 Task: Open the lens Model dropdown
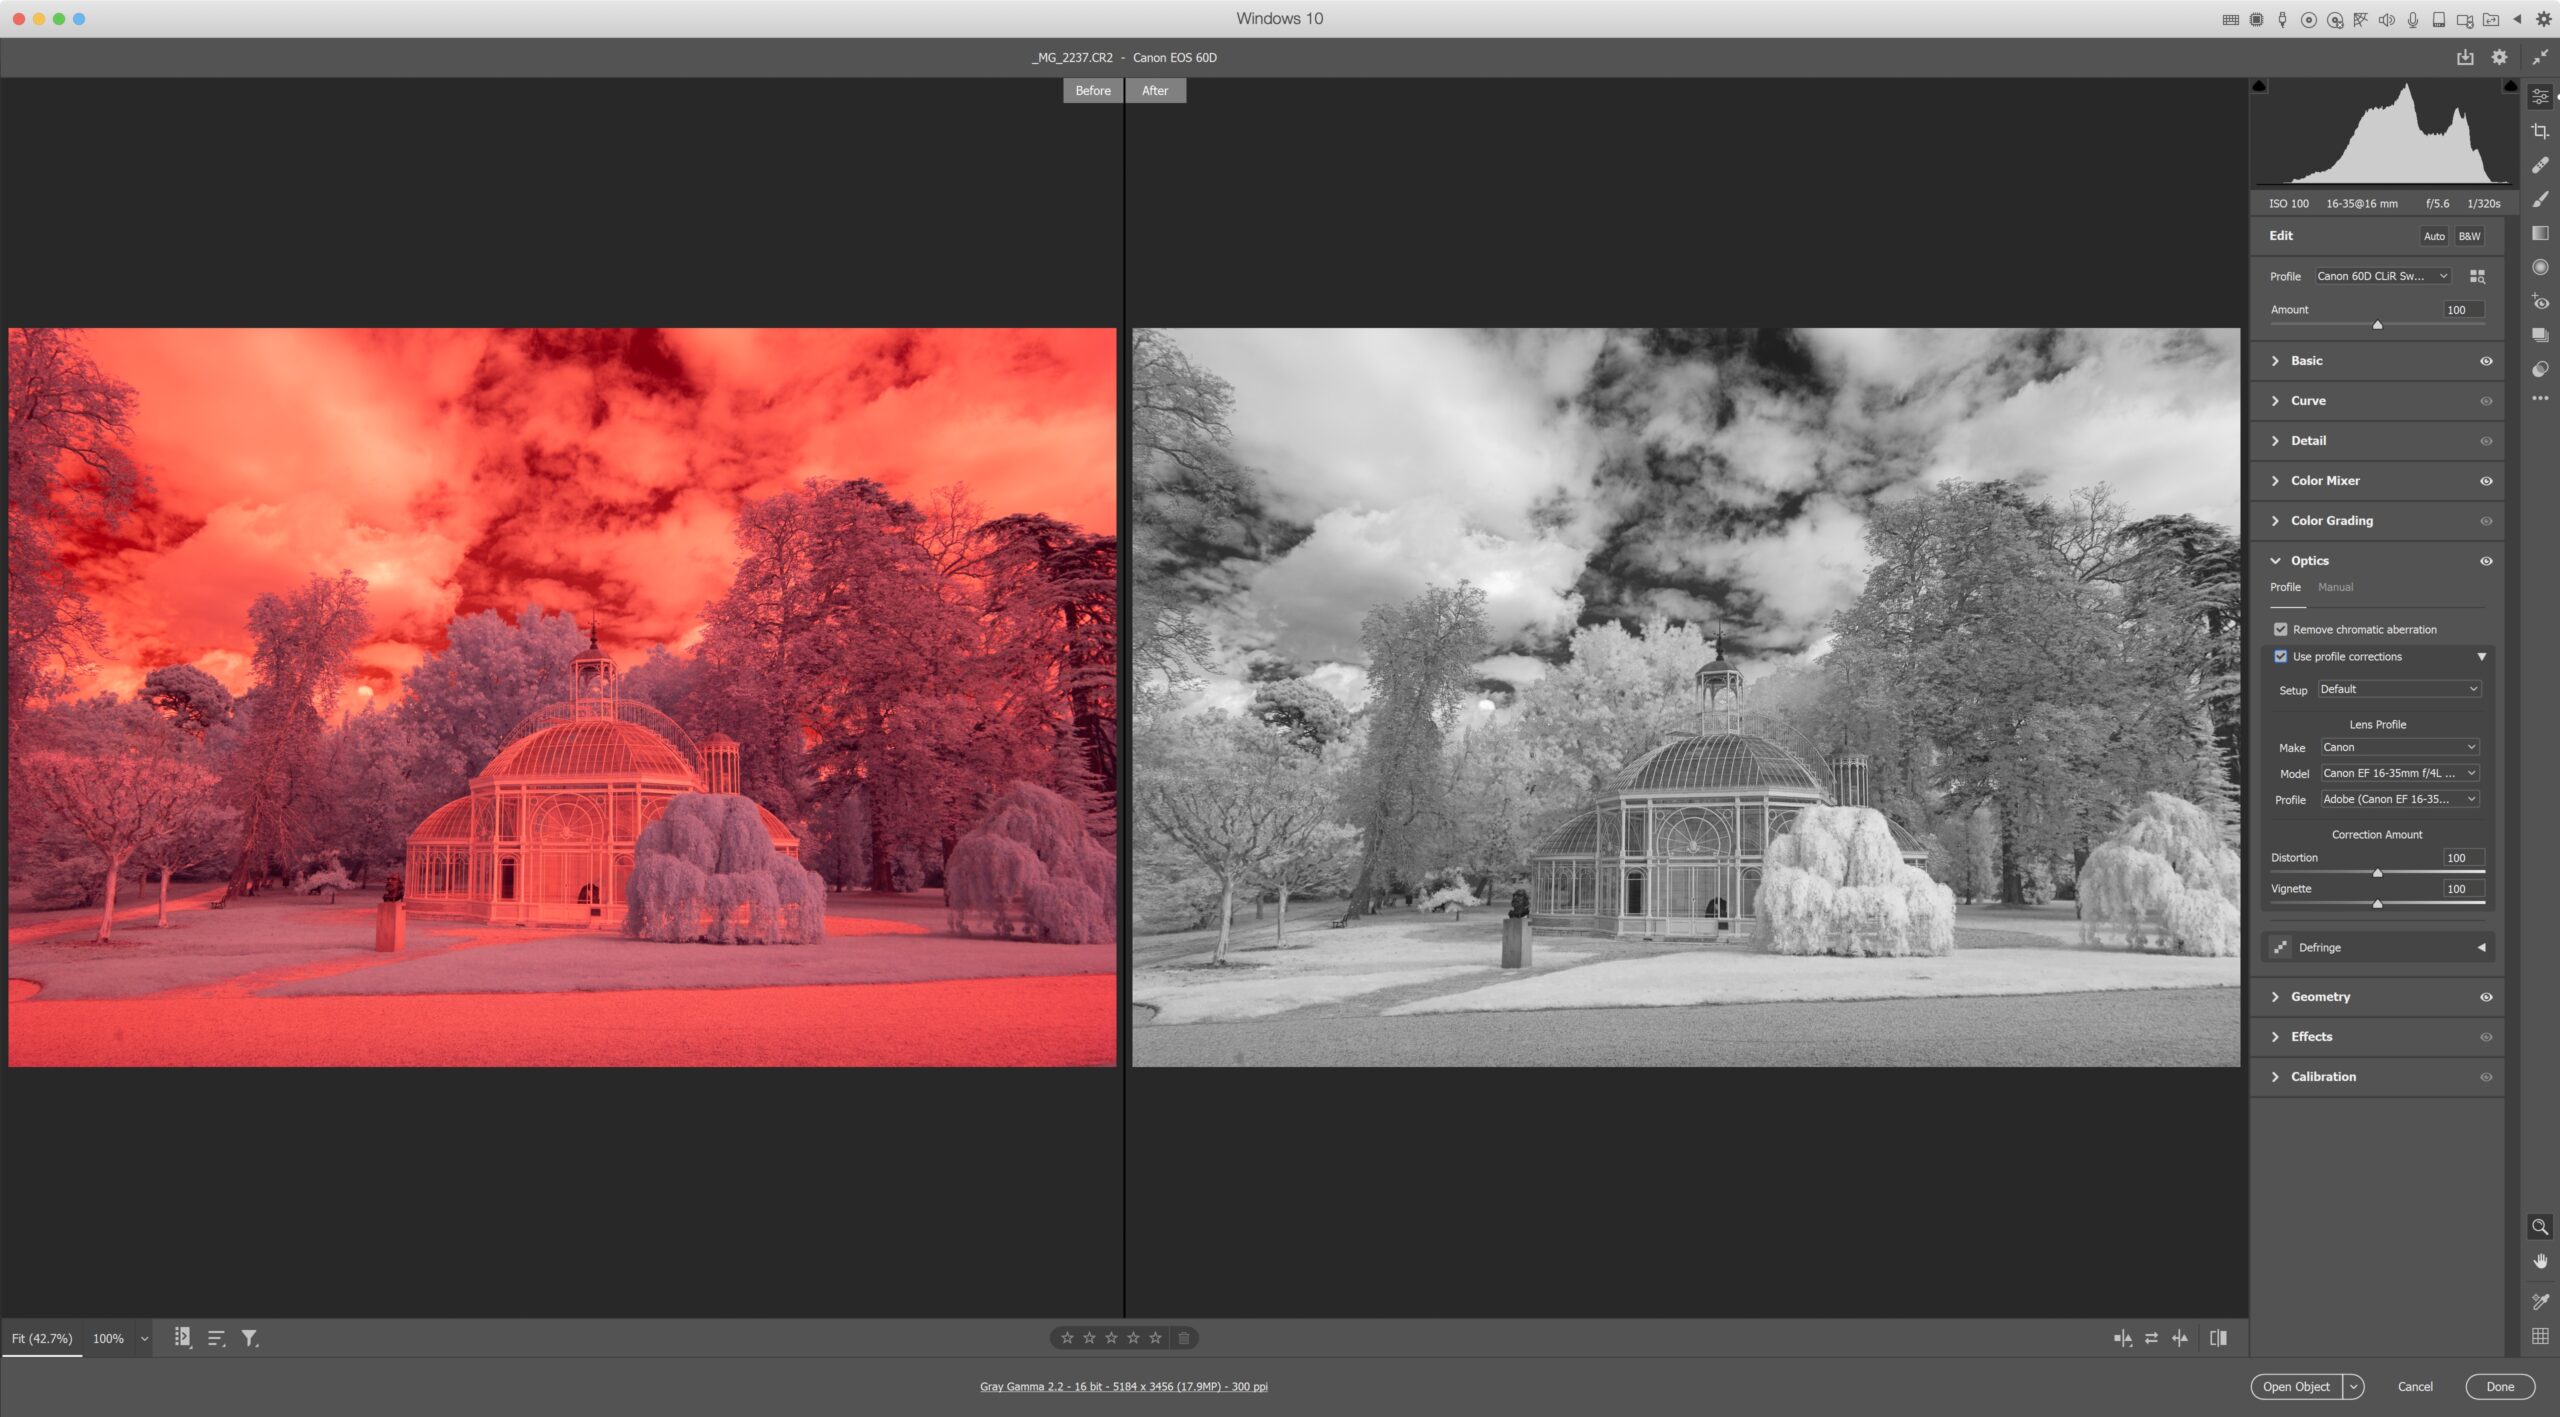point(2399,773)
